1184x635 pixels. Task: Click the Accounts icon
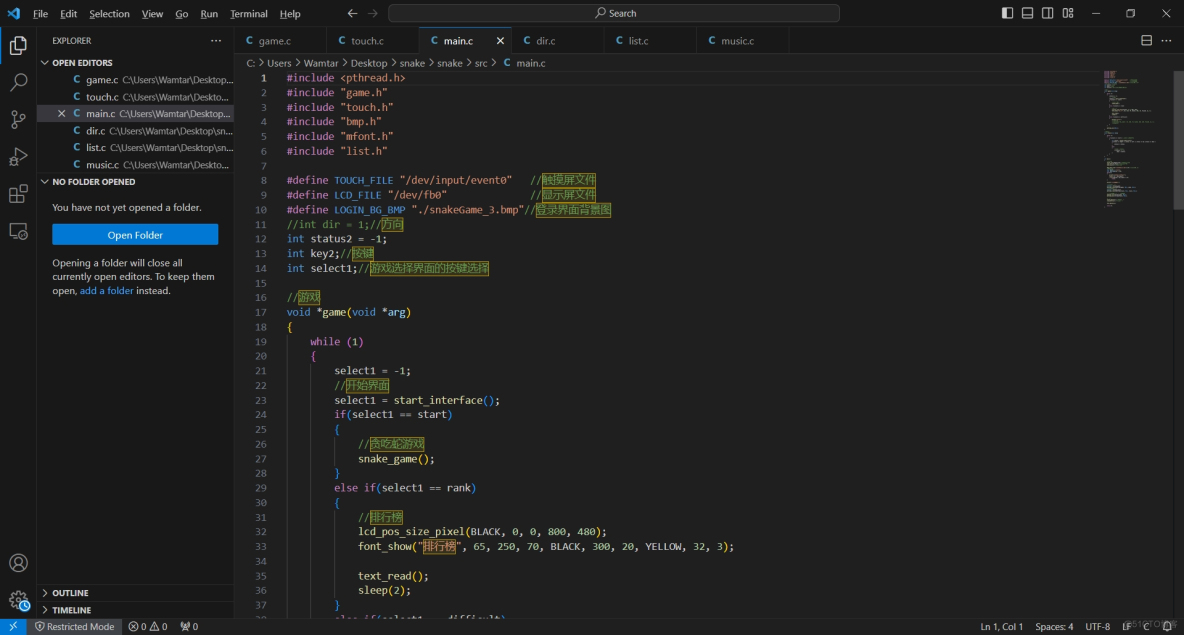18,563
